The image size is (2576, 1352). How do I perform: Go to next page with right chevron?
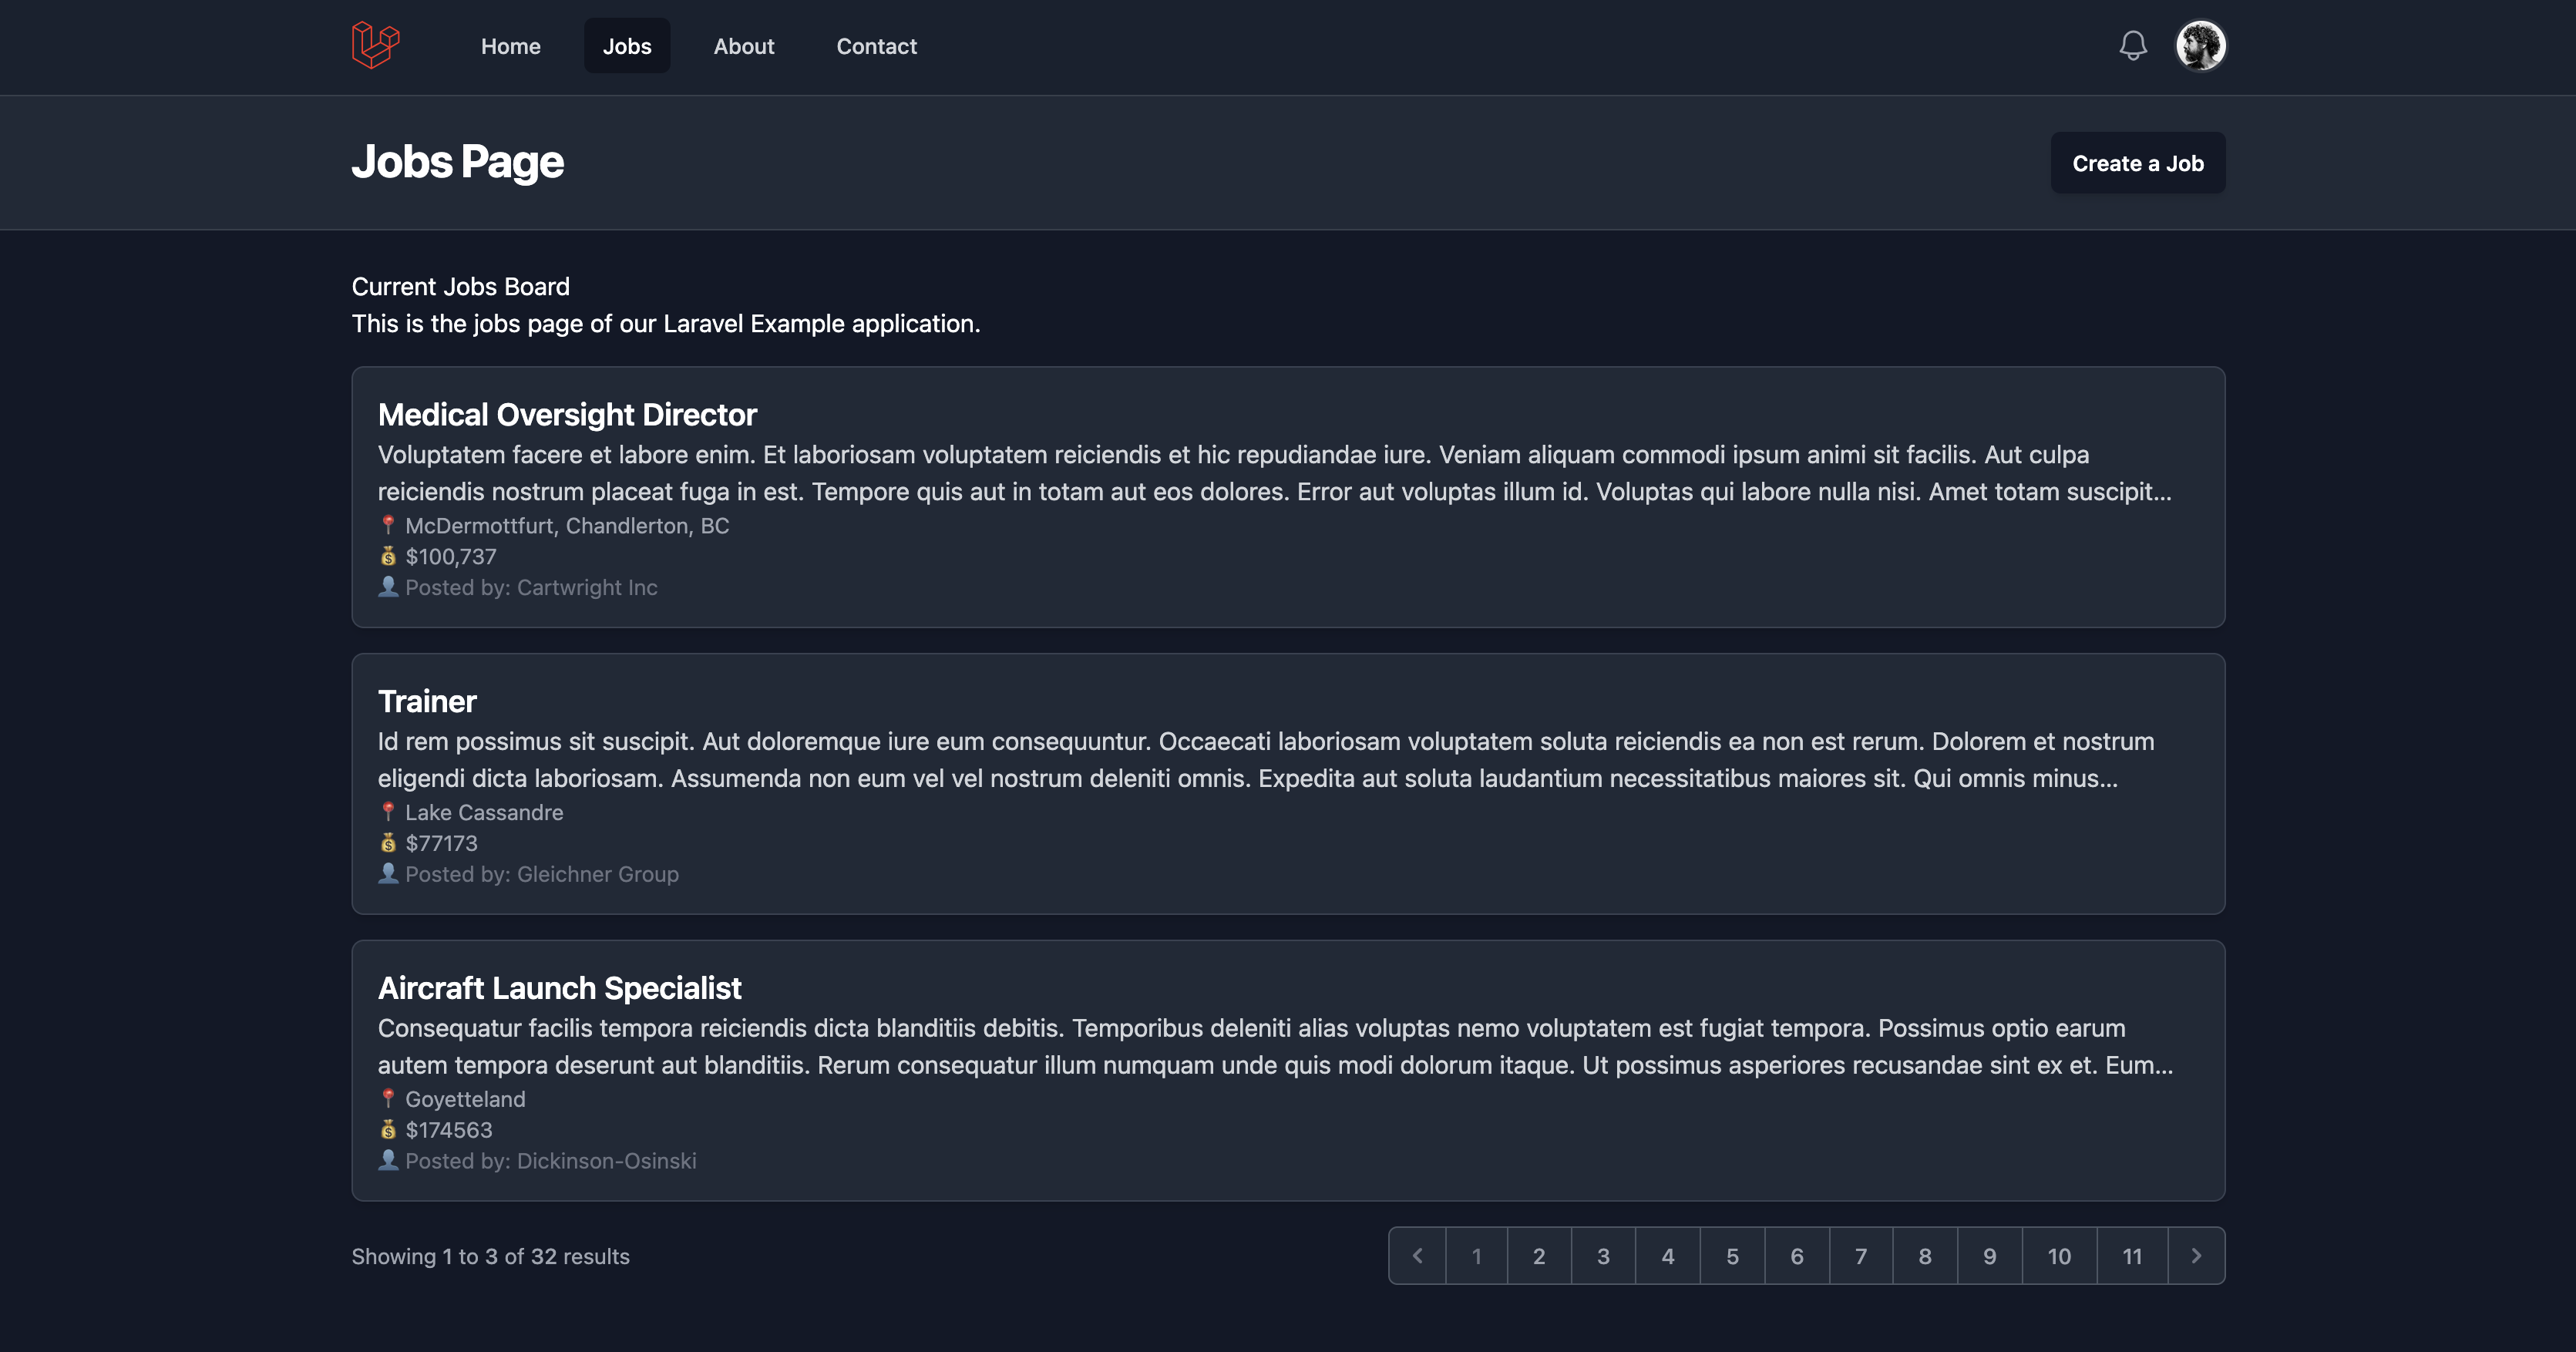(x=2196, y=1256)
